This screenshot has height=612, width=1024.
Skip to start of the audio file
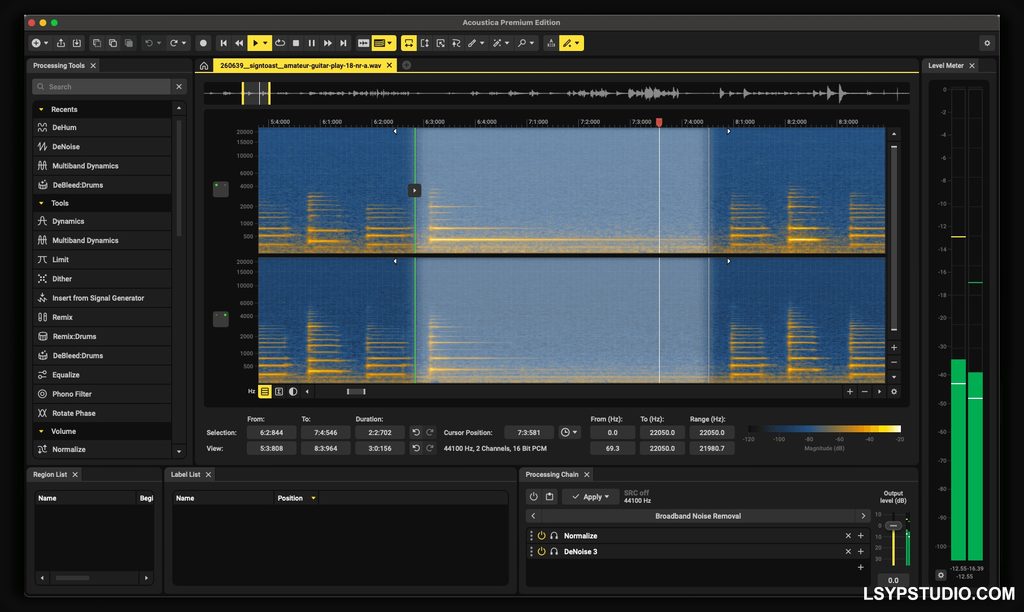pyautogui.click(x=223, y=43)
